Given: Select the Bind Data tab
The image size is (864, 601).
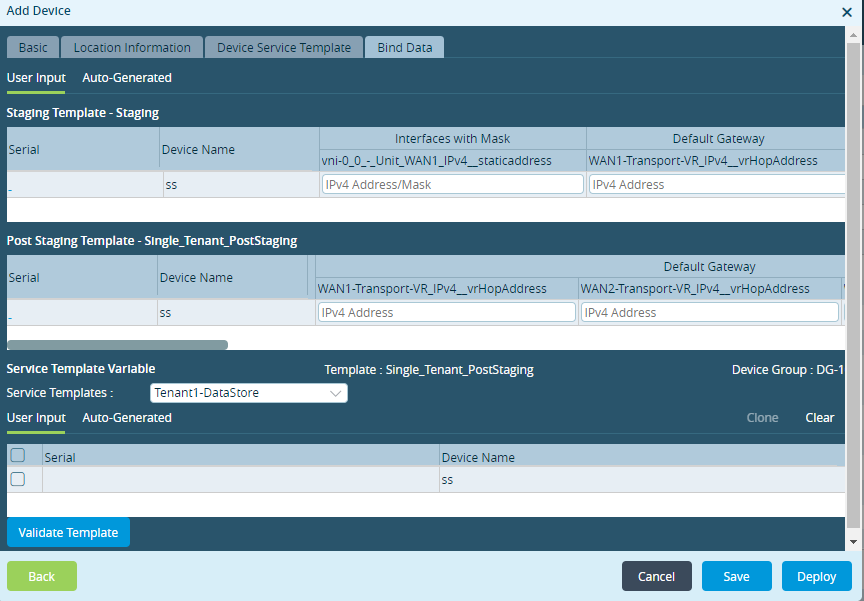Looking at the screenshot, I should [404, 48].
